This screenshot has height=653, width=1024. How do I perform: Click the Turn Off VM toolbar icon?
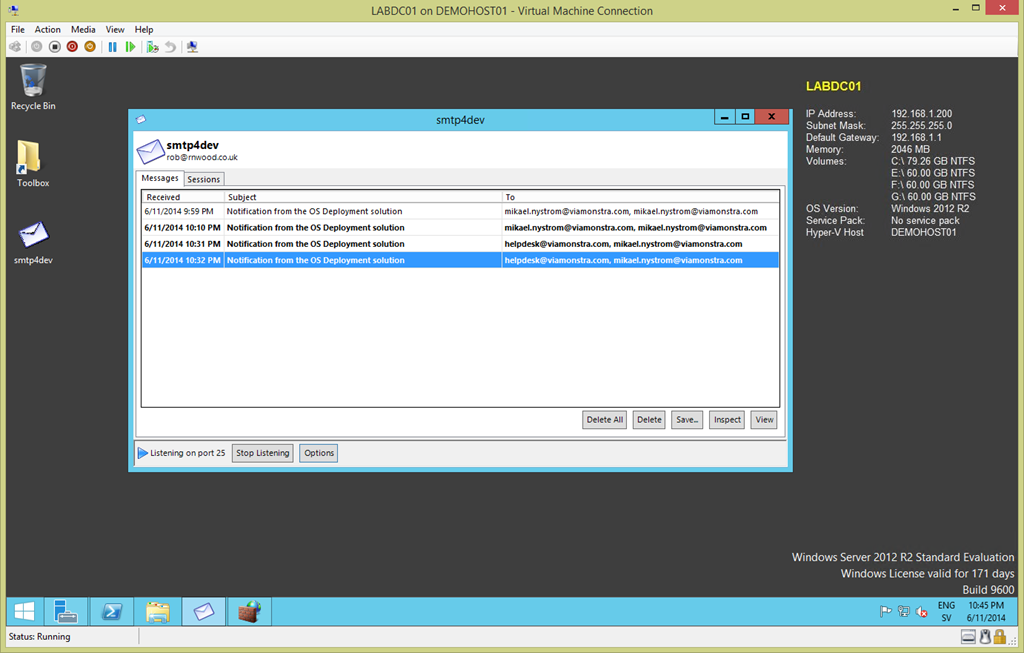coord(55,47)
